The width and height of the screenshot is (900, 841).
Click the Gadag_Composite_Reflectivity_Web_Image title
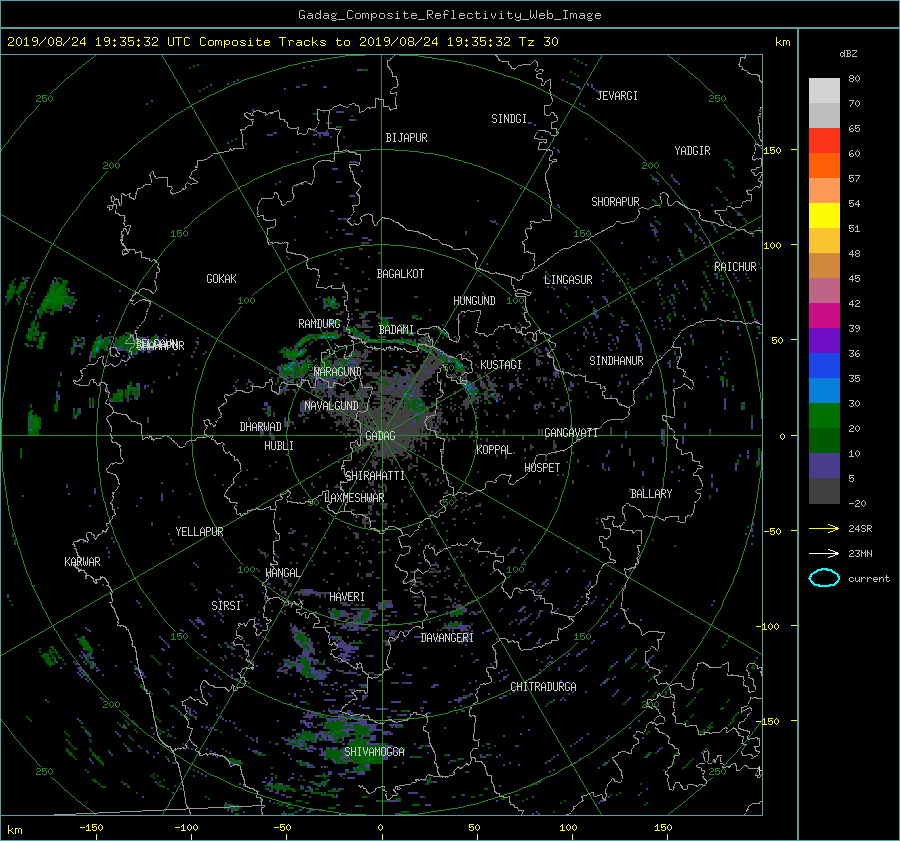449,15
